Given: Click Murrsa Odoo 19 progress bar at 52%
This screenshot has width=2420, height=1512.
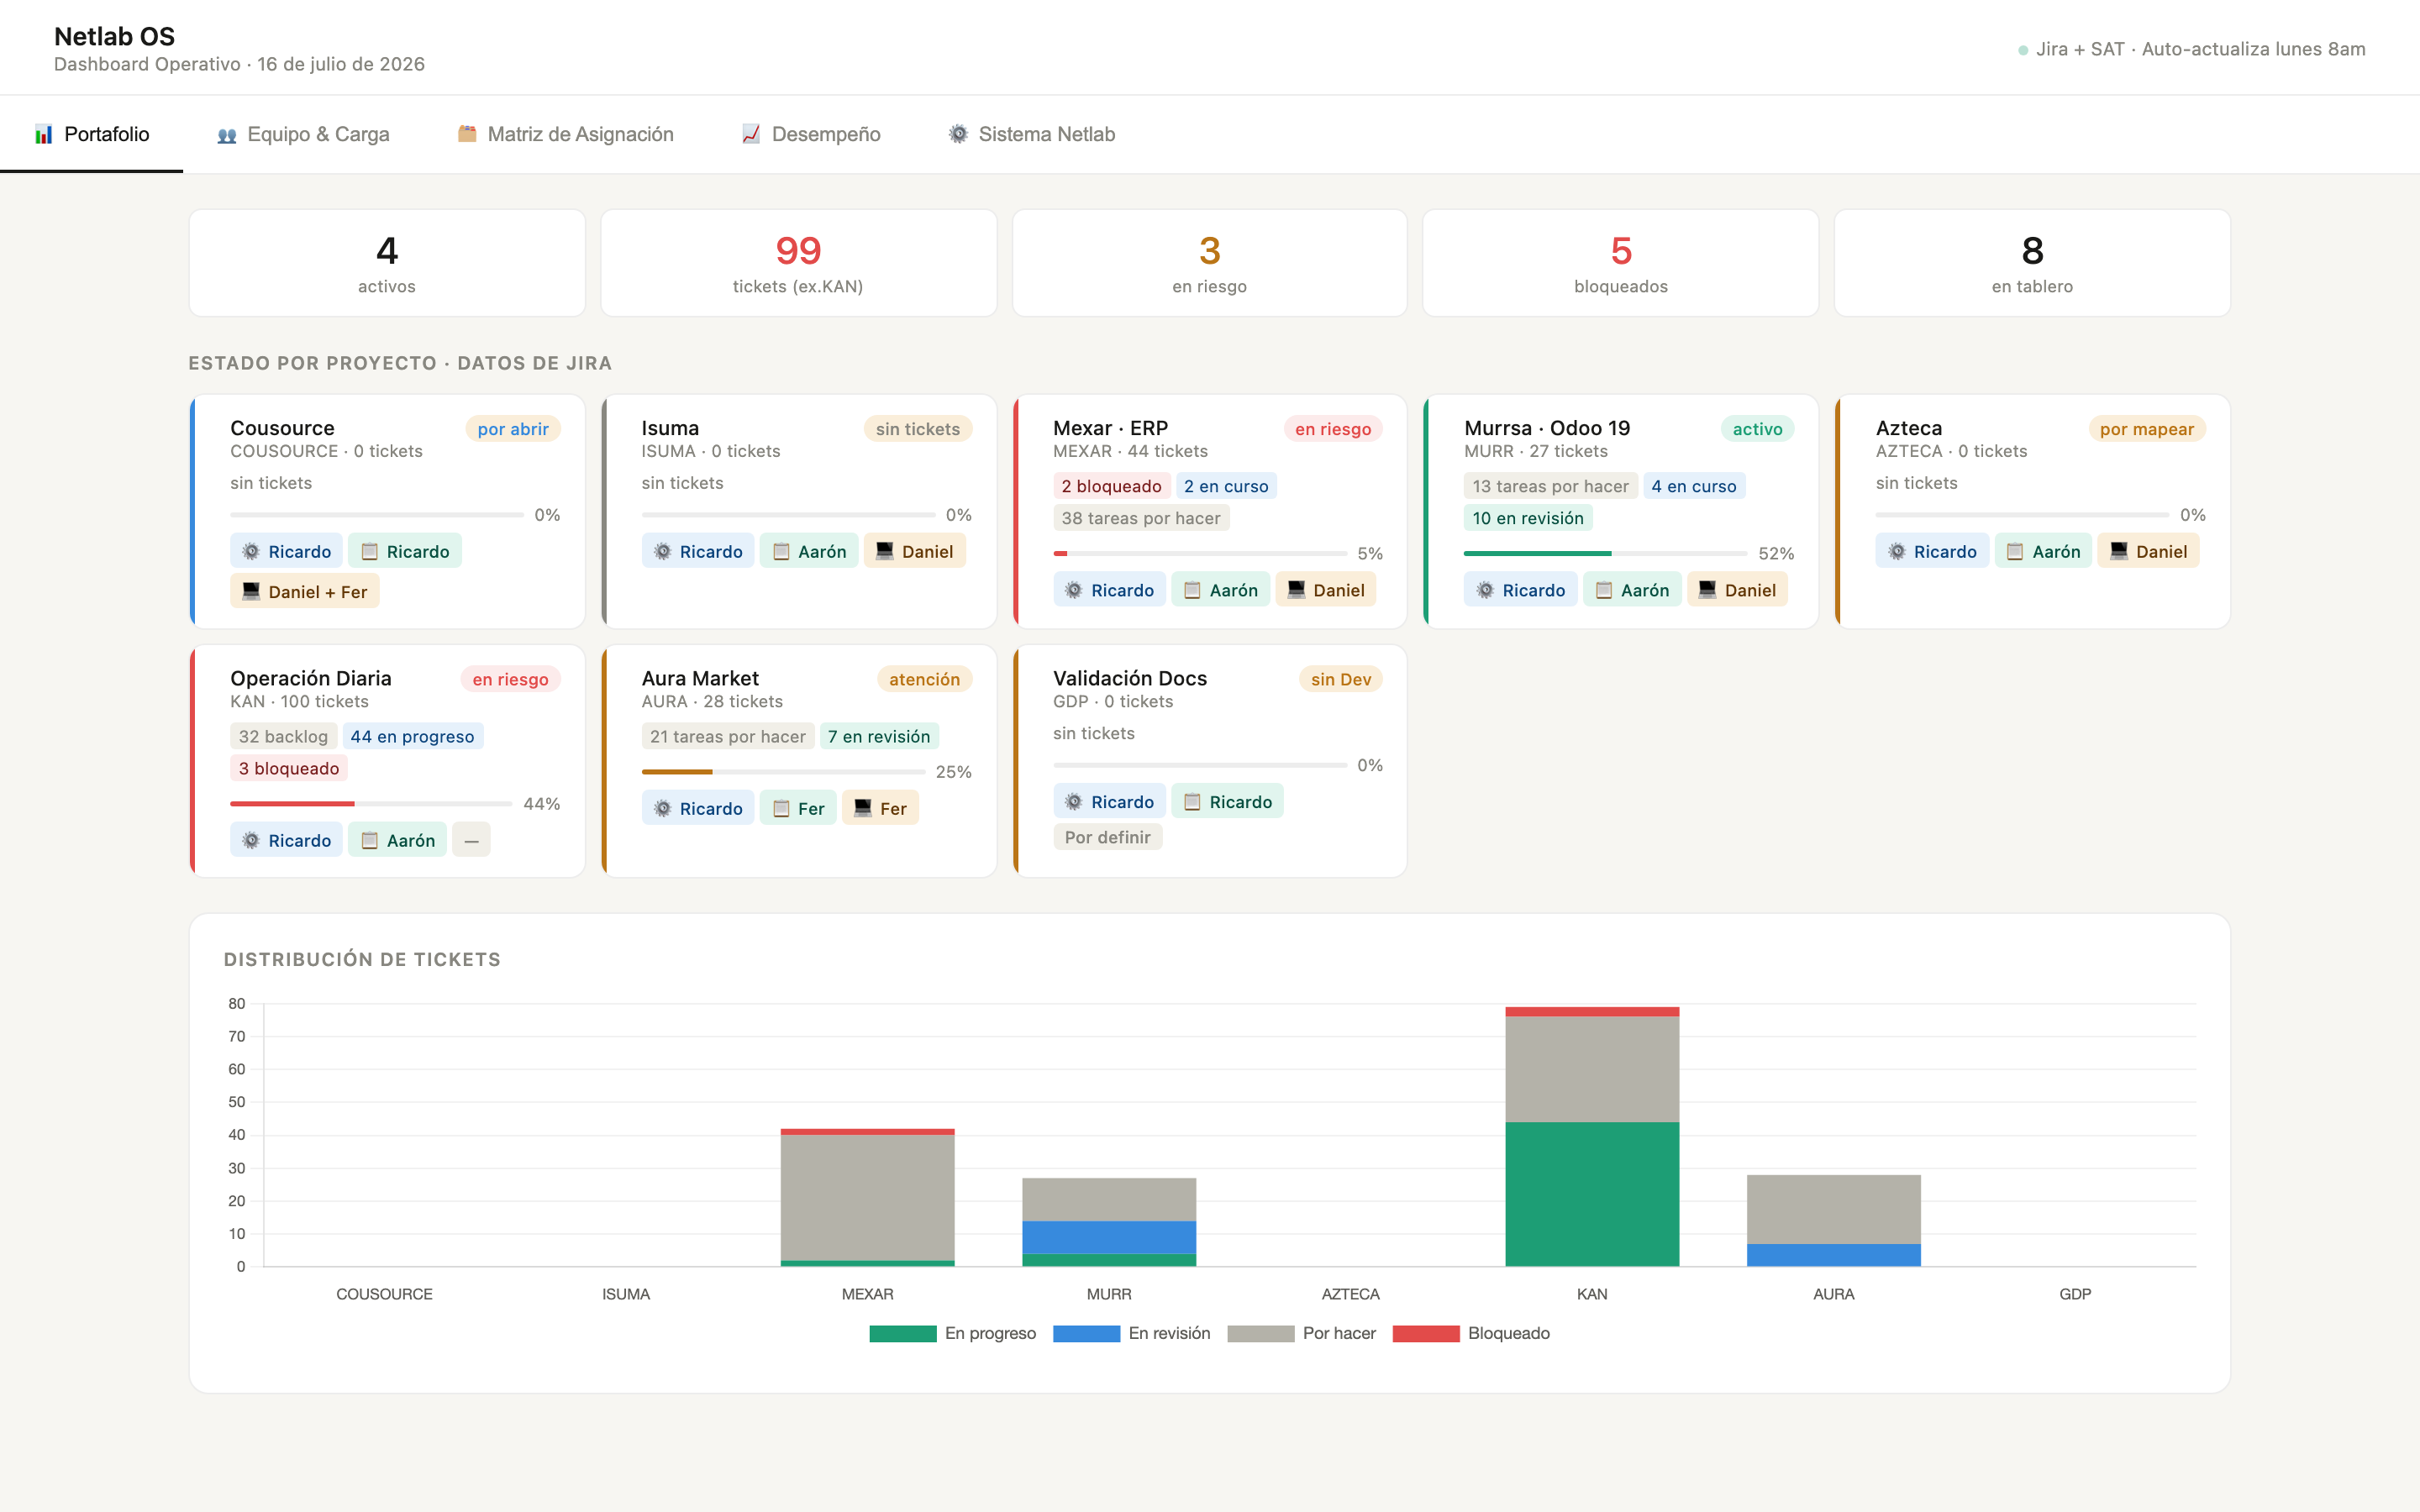Looking at the screenshot, I should [1605, 553].
